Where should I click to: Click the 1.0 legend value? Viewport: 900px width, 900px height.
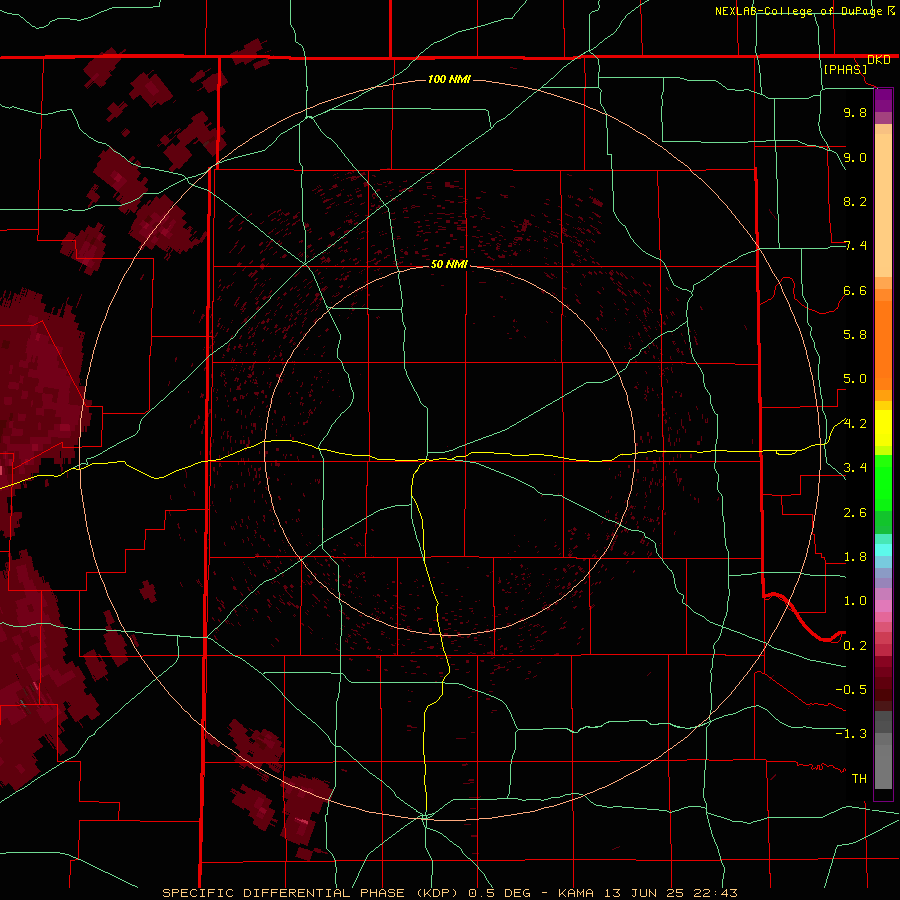(855, 601)
